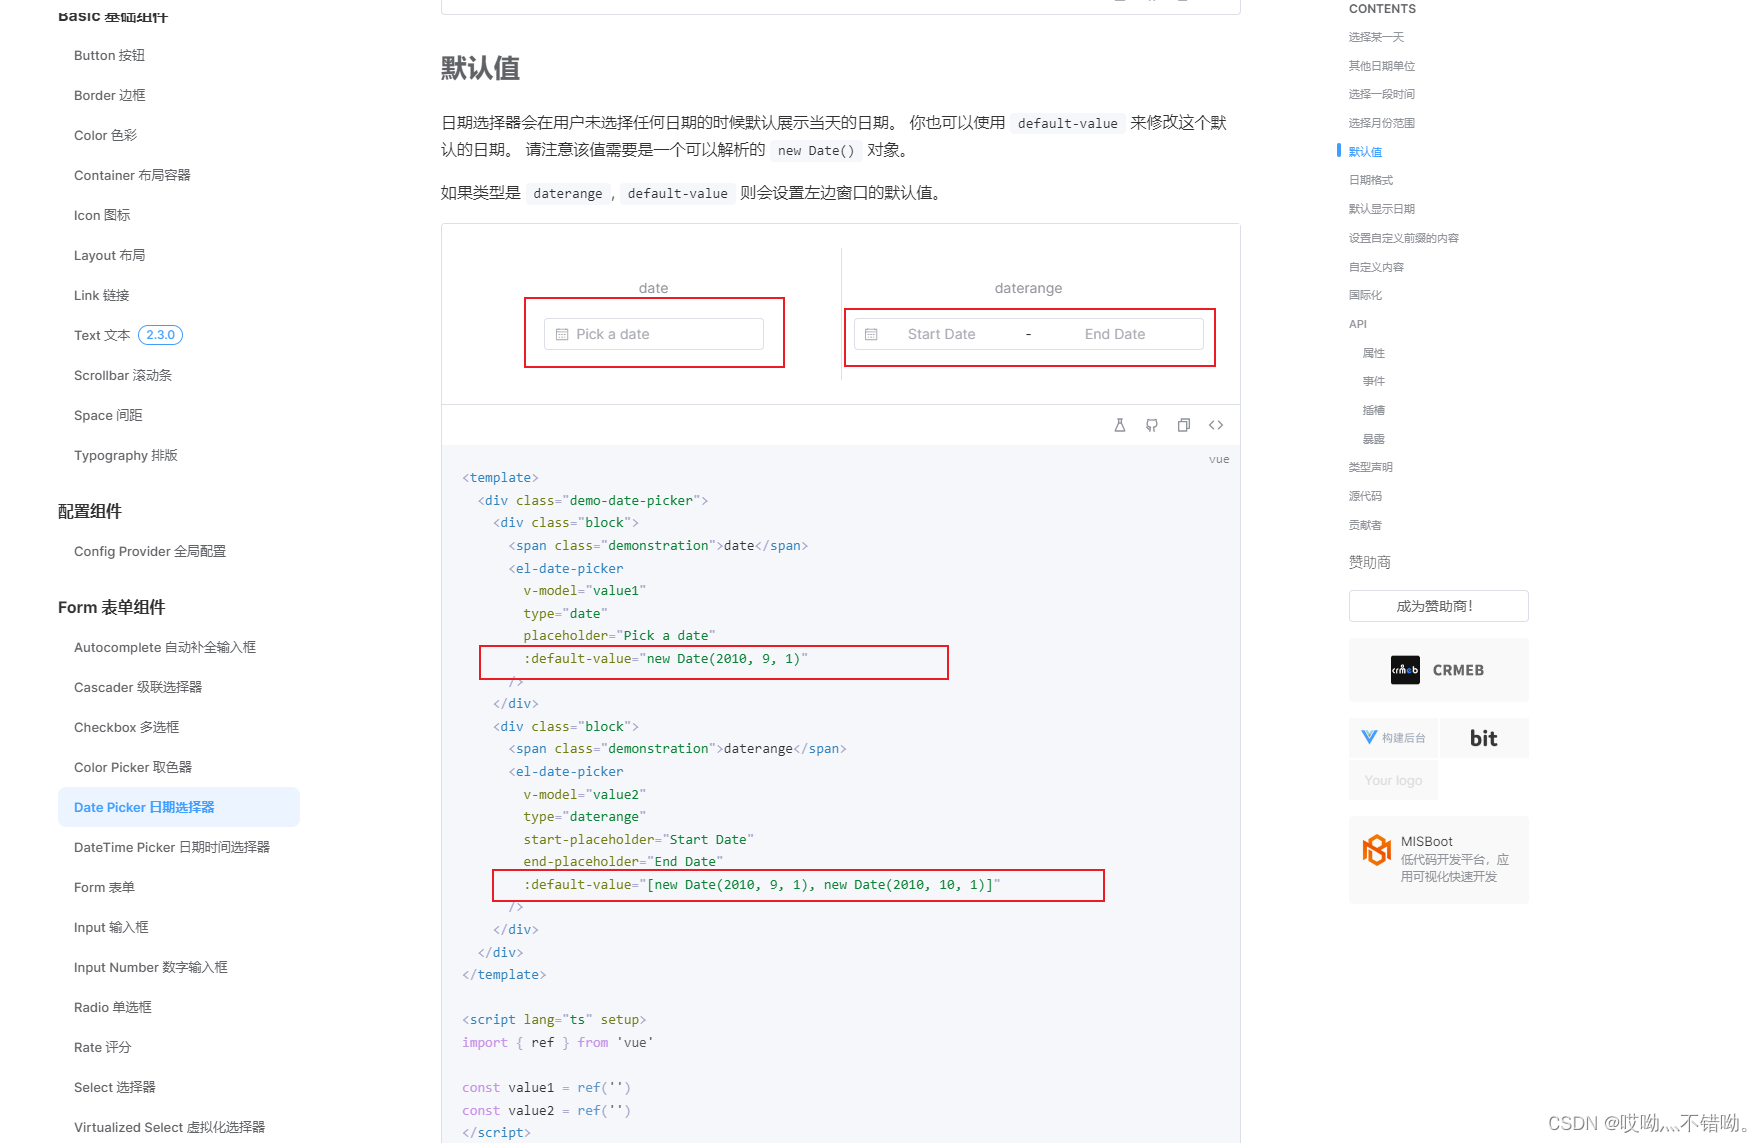Screen dimensions: 1762x1143
Task: Open Checkbox 多选框 item
Action: pos(126,727)
